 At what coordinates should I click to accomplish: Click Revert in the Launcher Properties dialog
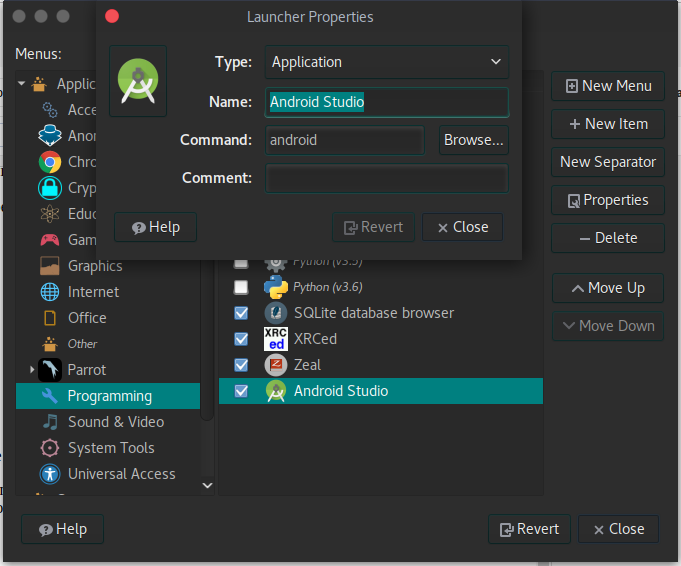374,227
